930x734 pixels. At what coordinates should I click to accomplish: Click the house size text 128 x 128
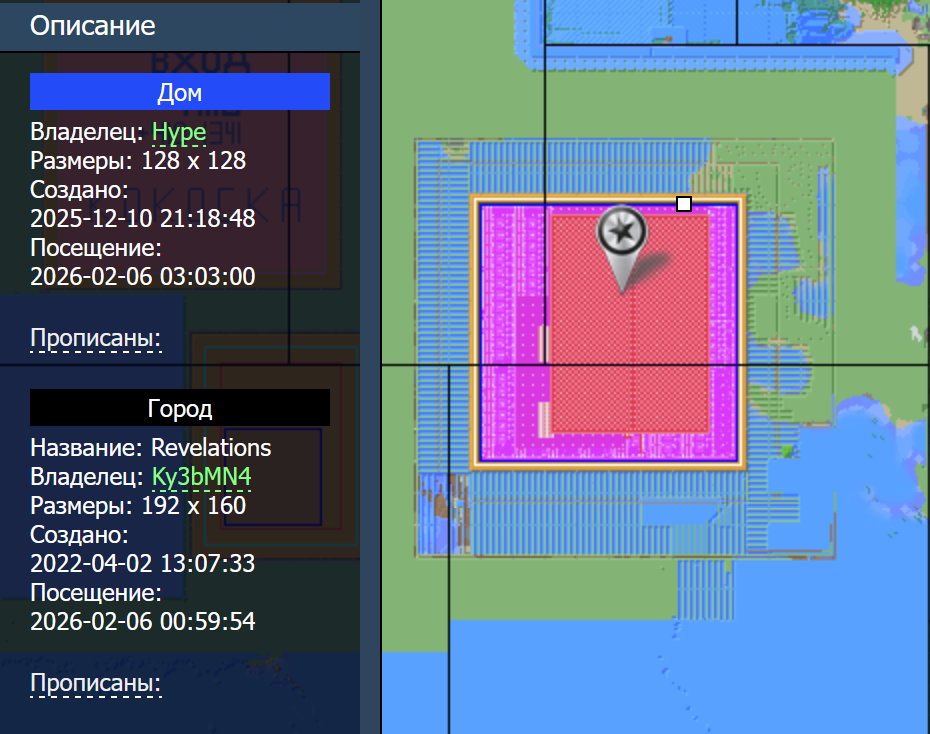pos(193,160)
